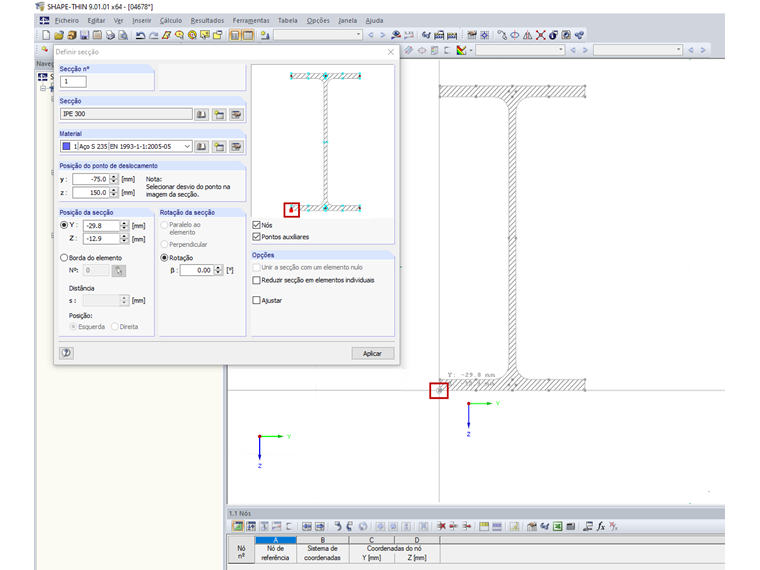Toggle the Pontos auxiliares checkbox

(256, 237)
